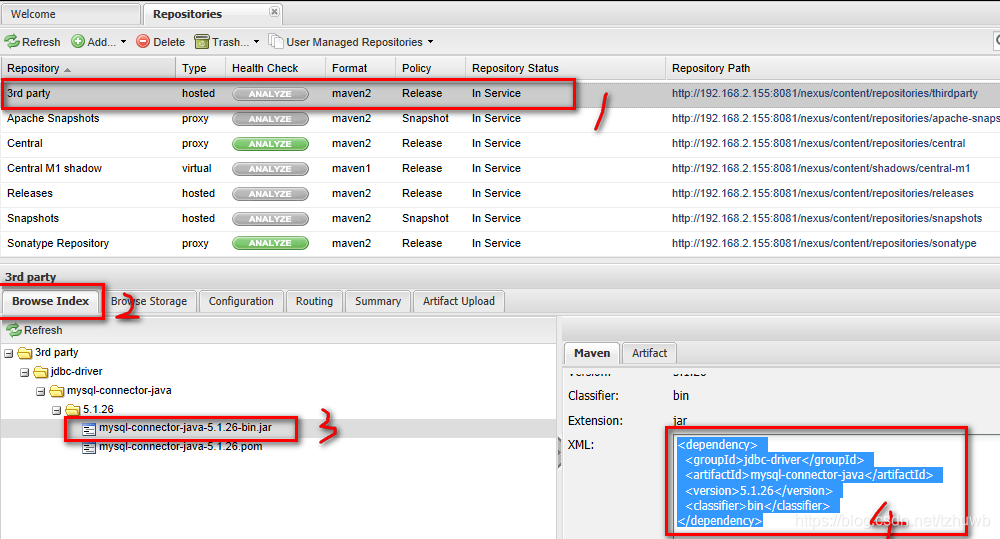1000x539 pixels.
Task: Click the file icon of the bin.jar entry
Action: [89, 429]
